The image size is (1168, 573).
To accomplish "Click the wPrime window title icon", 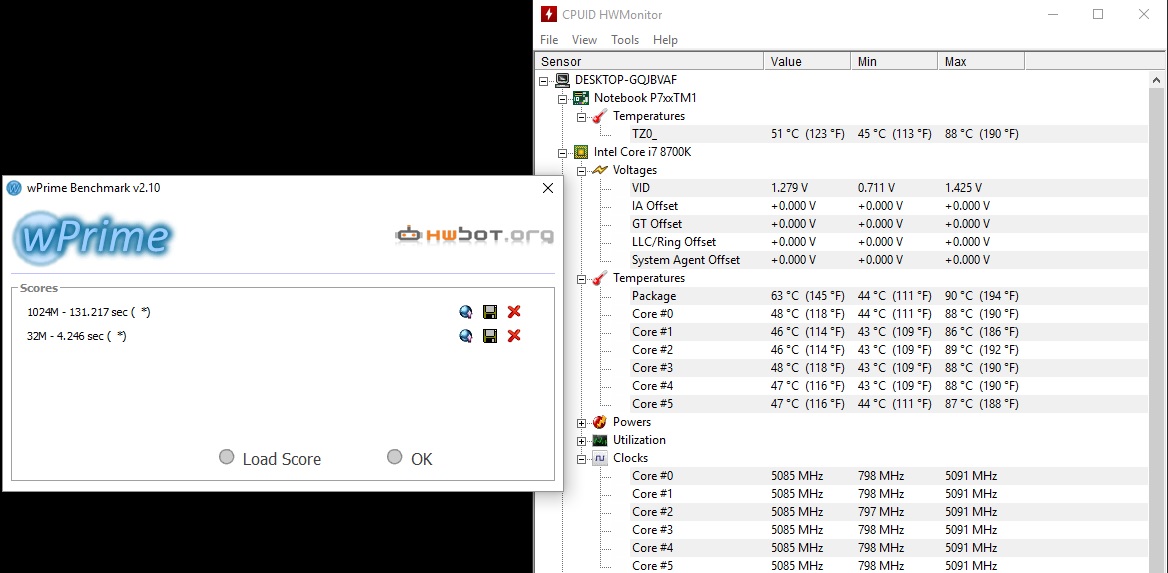I will coord(14,188).
